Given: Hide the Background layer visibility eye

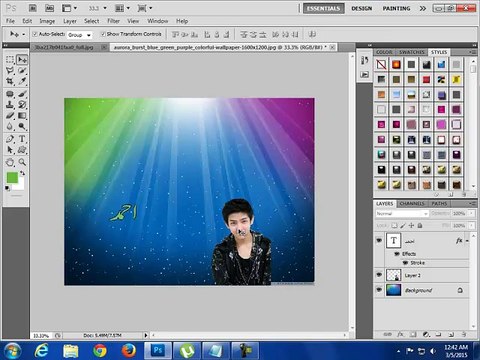Looking at the screenshot, I should coord(379,290).
